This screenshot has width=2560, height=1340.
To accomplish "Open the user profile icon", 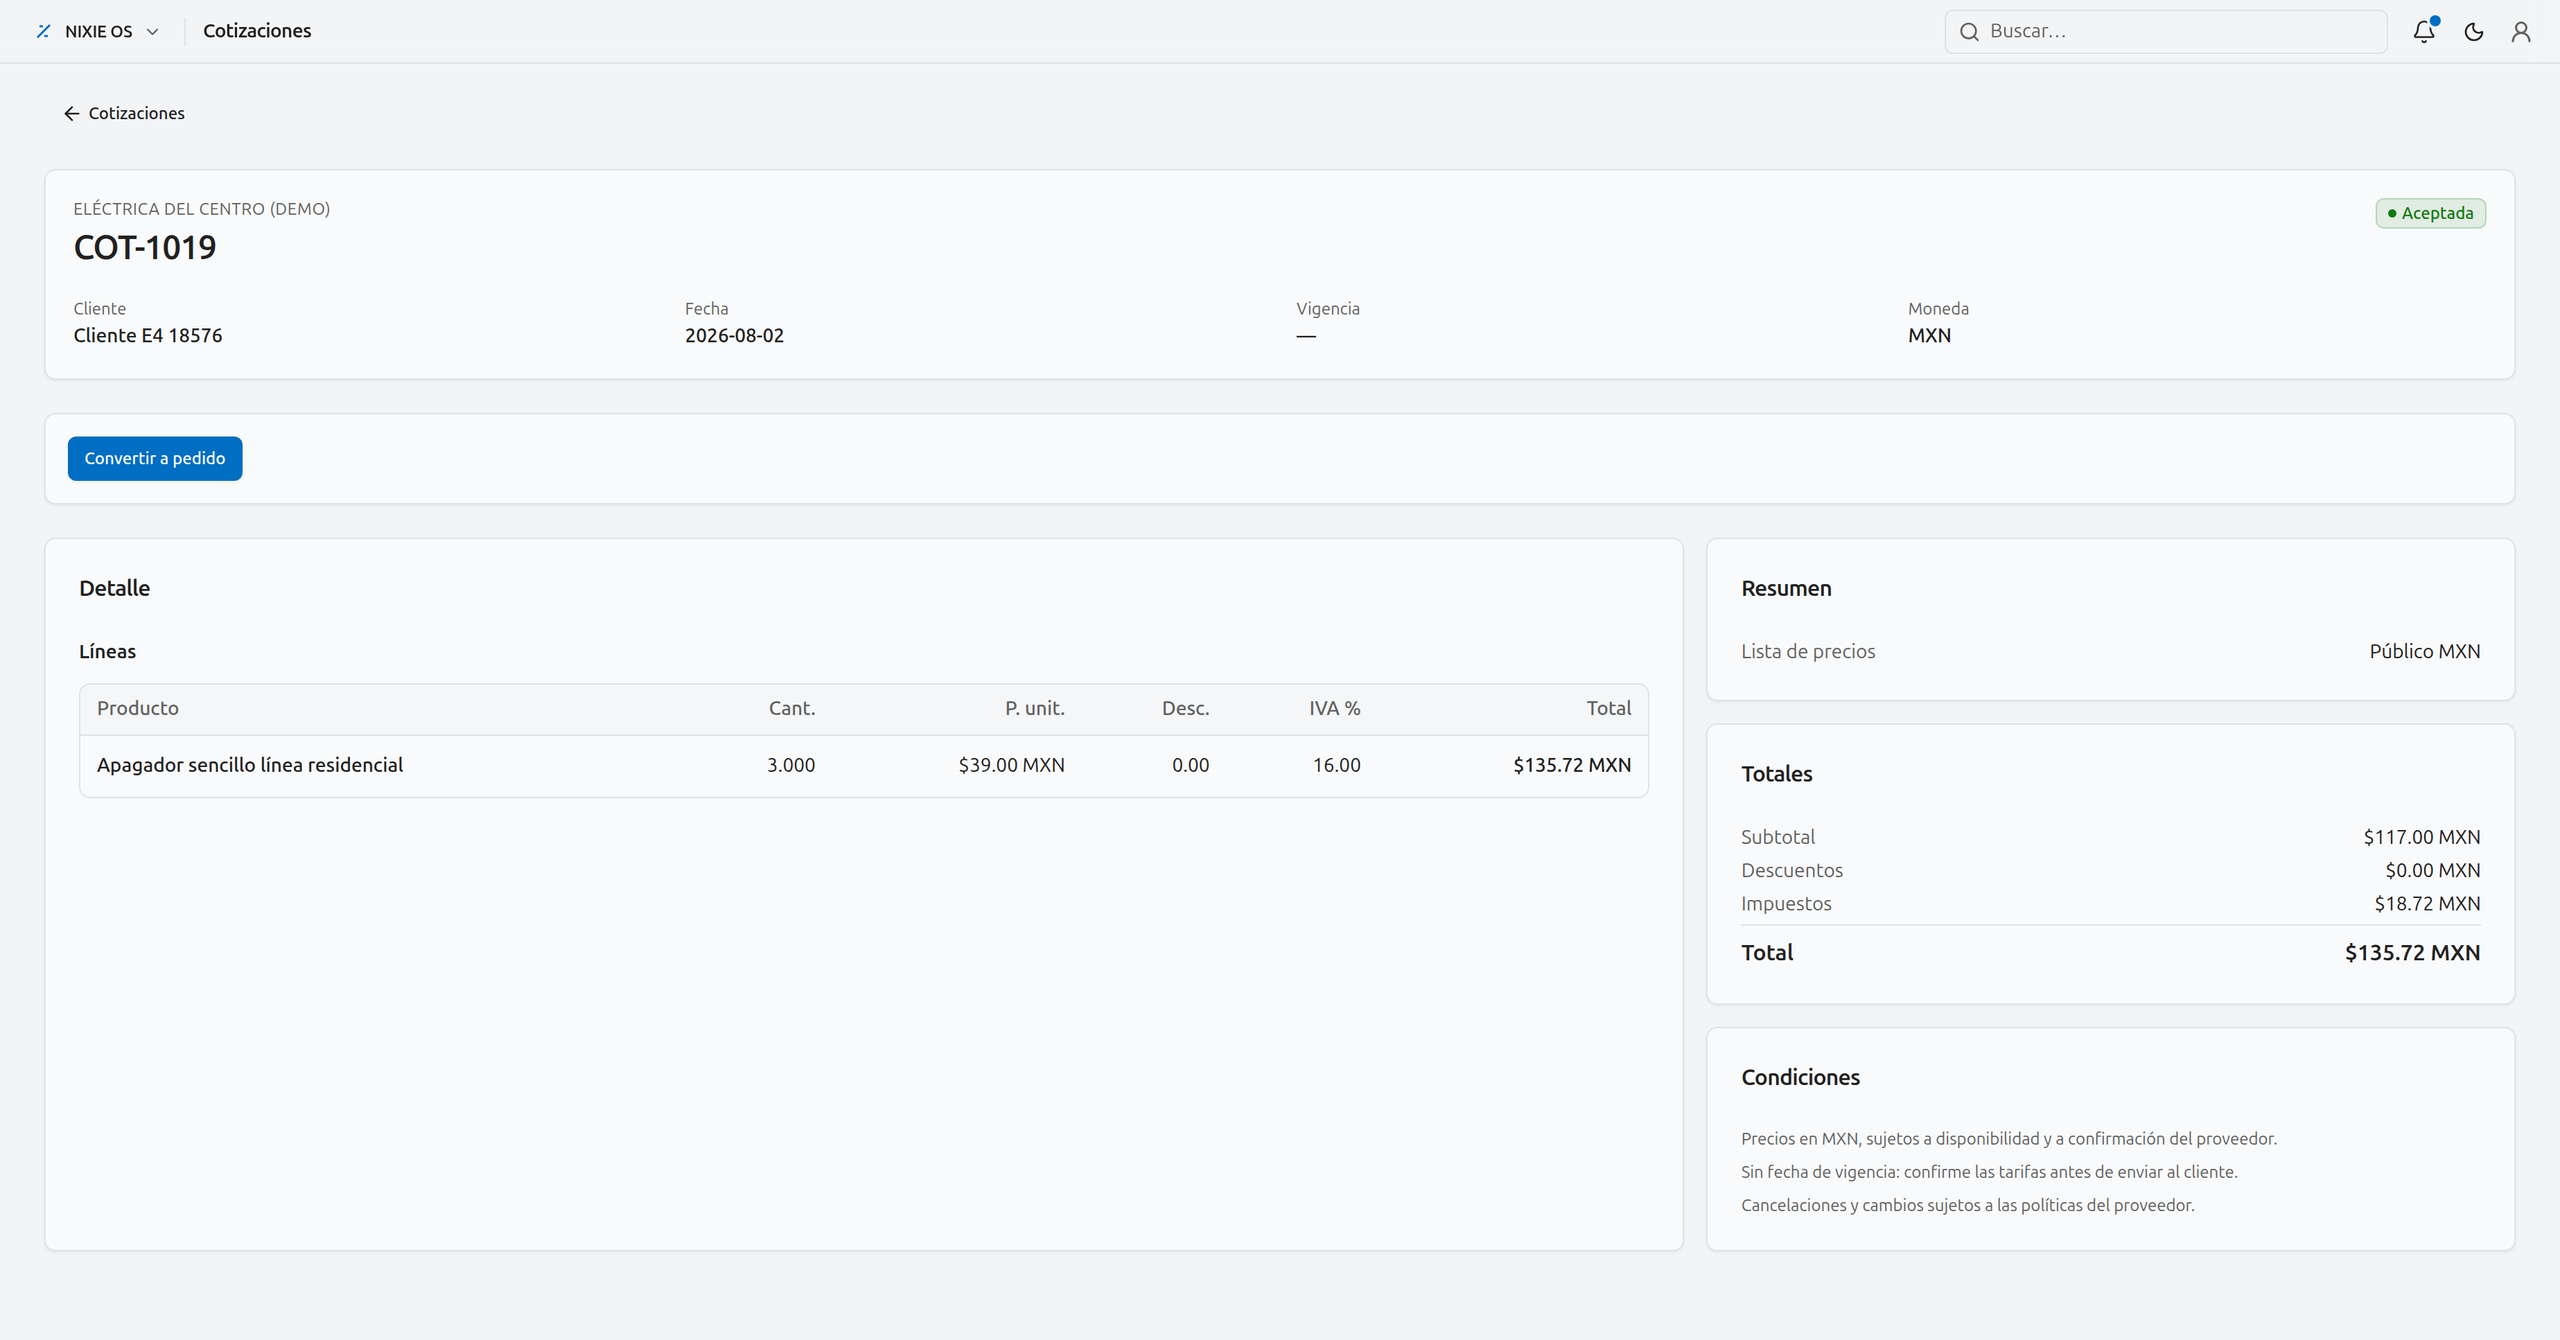I will 2521,31.
